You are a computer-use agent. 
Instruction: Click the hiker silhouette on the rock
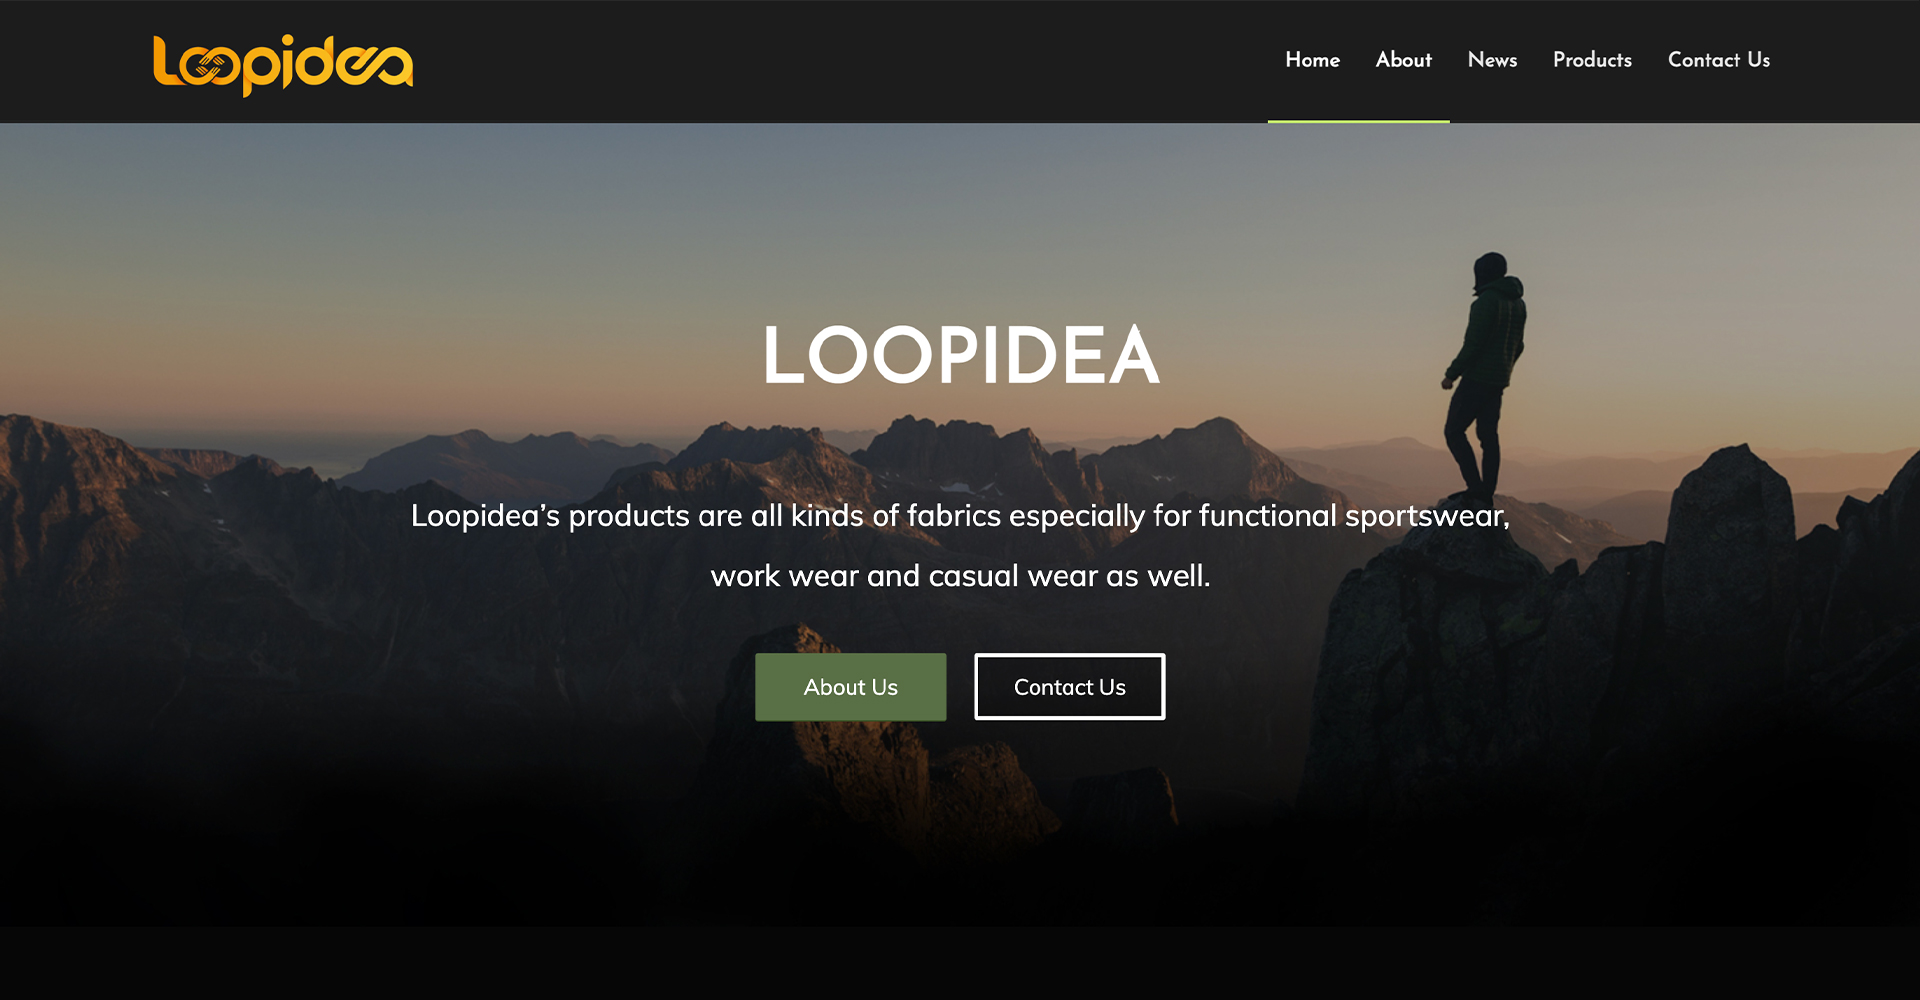pyautogui.click(x=1484, y=375)
